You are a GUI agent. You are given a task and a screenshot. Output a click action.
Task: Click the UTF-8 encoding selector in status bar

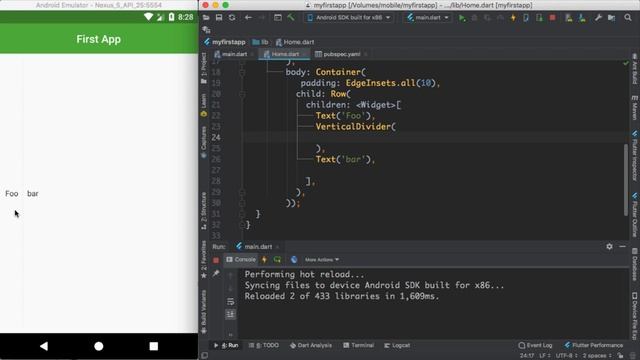click(566, 356)
